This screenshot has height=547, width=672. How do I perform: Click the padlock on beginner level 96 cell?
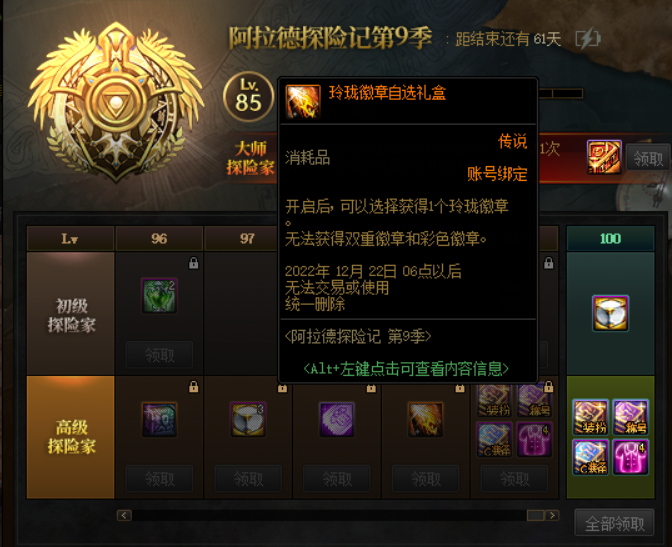tap(194, 263)
